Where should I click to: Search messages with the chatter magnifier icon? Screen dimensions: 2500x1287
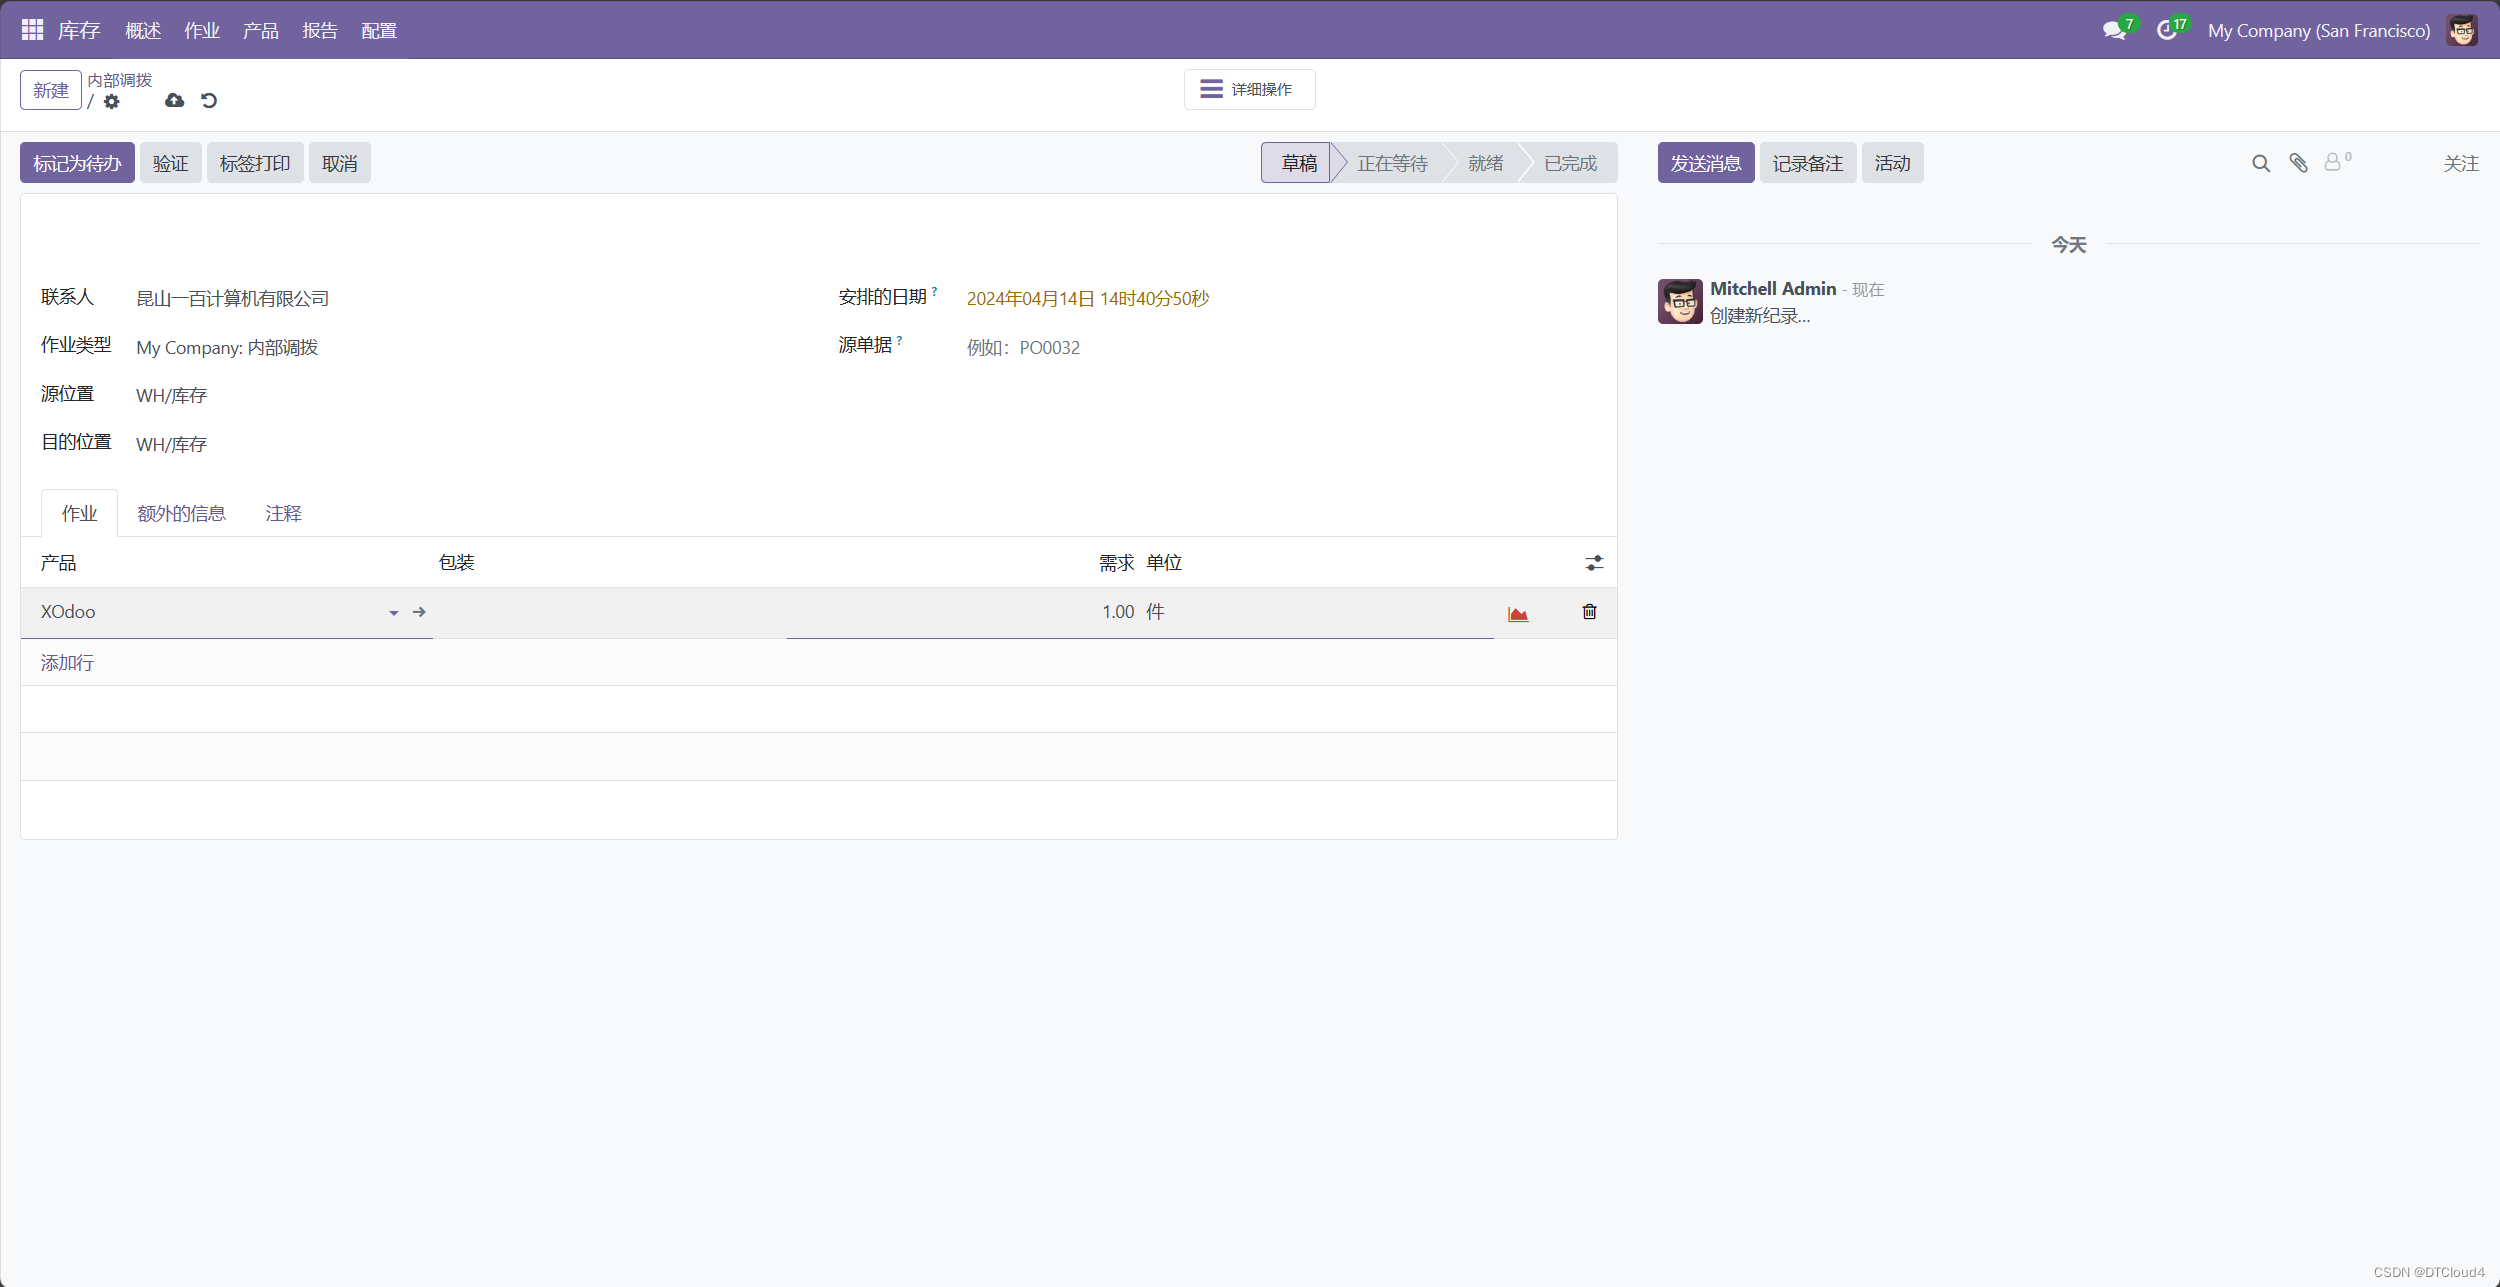(2260, 163)
